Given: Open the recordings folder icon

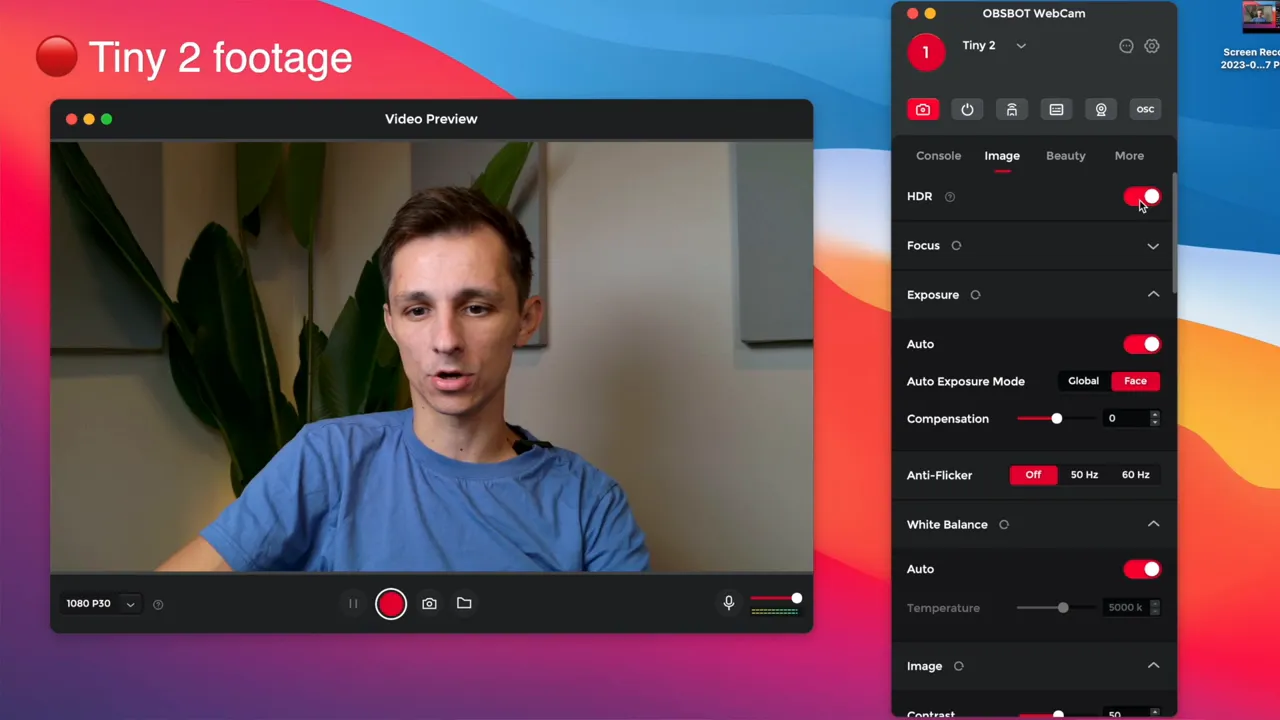Looking at the screenshot, I should [x=464, y=603].
